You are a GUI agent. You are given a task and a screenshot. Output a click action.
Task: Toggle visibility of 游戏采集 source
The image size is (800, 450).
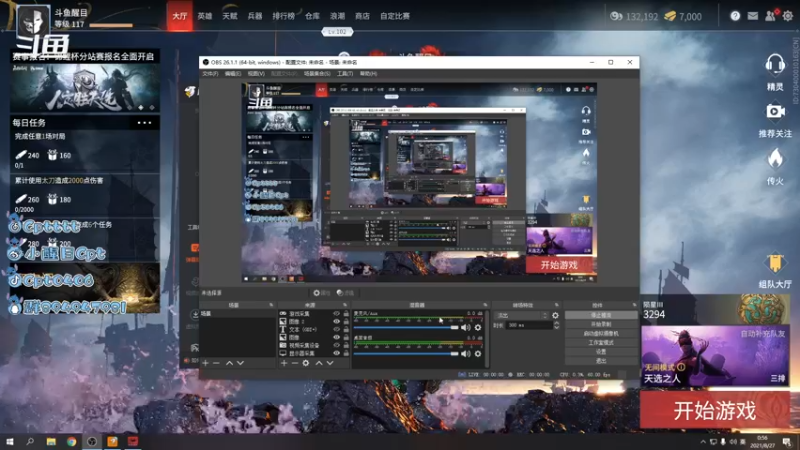coord(336,313)
